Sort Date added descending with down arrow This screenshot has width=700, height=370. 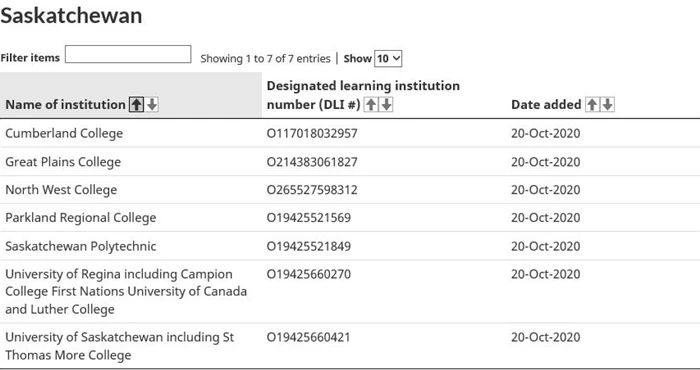click(608, 104)
